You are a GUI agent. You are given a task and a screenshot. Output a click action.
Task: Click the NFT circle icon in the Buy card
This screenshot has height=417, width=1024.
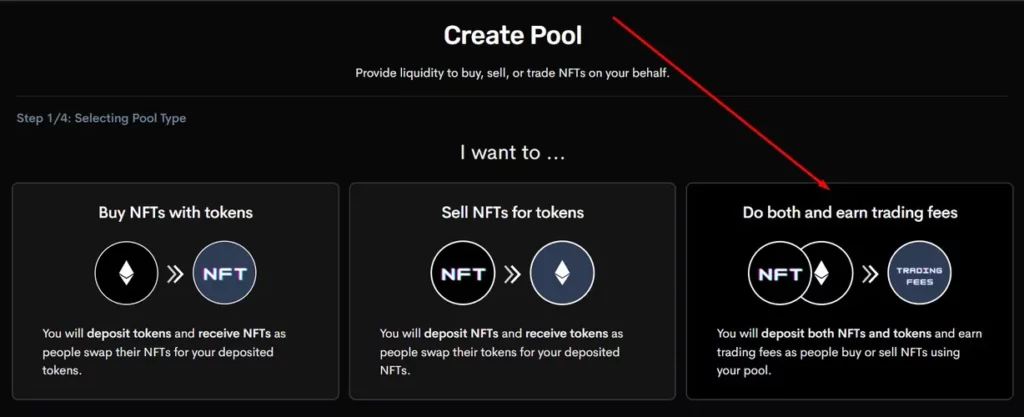[225, 273]
